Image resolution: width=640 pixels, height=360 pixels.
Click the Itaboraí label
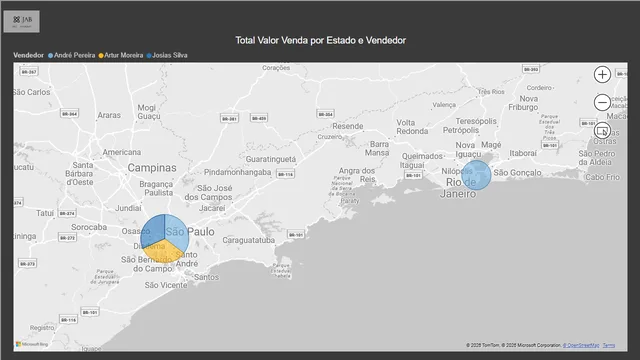(x=523, y=153)
